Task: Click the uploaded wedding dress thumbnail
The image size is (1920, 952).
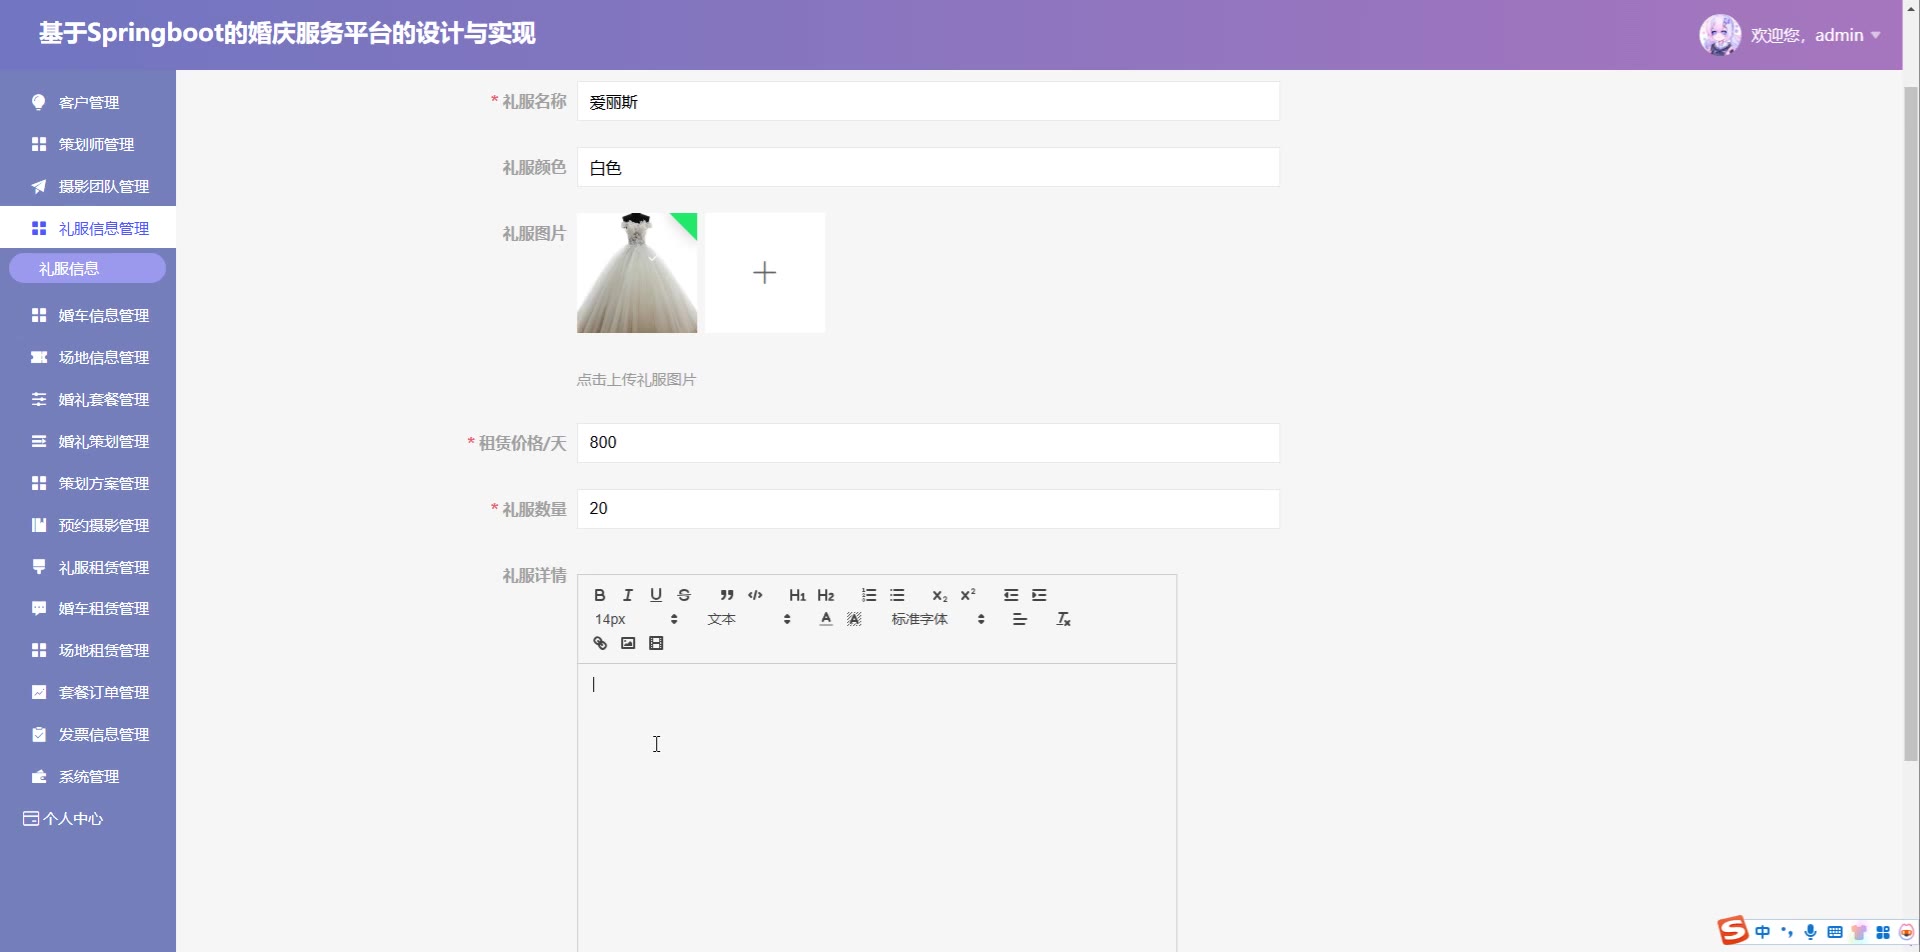Action: tap(637, 273)
